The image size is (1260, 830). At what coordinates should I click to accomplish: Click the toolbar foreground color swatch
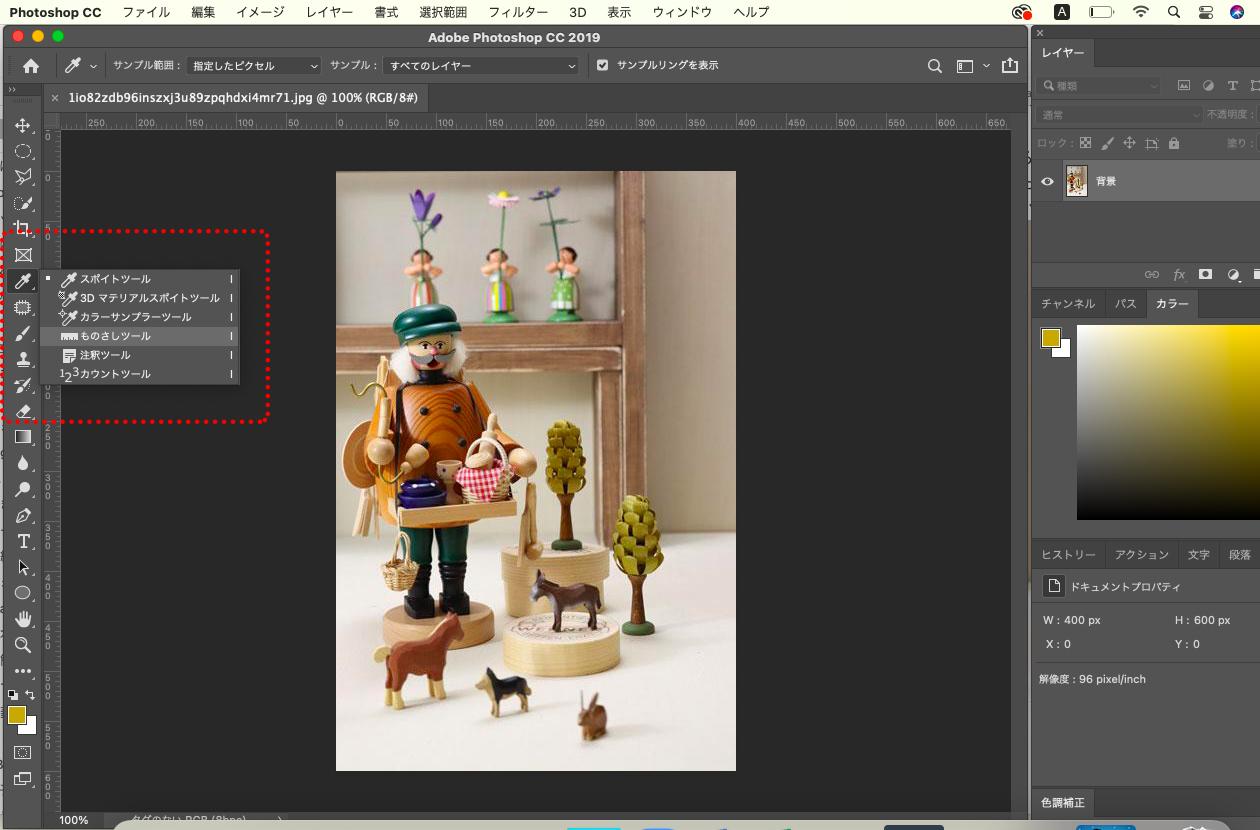(x=17, y=715)
